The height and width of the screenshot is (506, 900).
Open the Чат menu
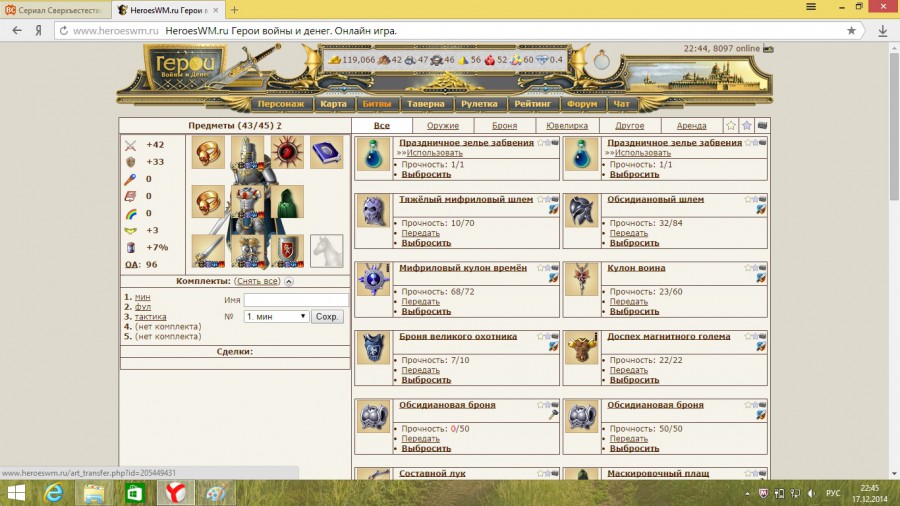coord(621,104)
